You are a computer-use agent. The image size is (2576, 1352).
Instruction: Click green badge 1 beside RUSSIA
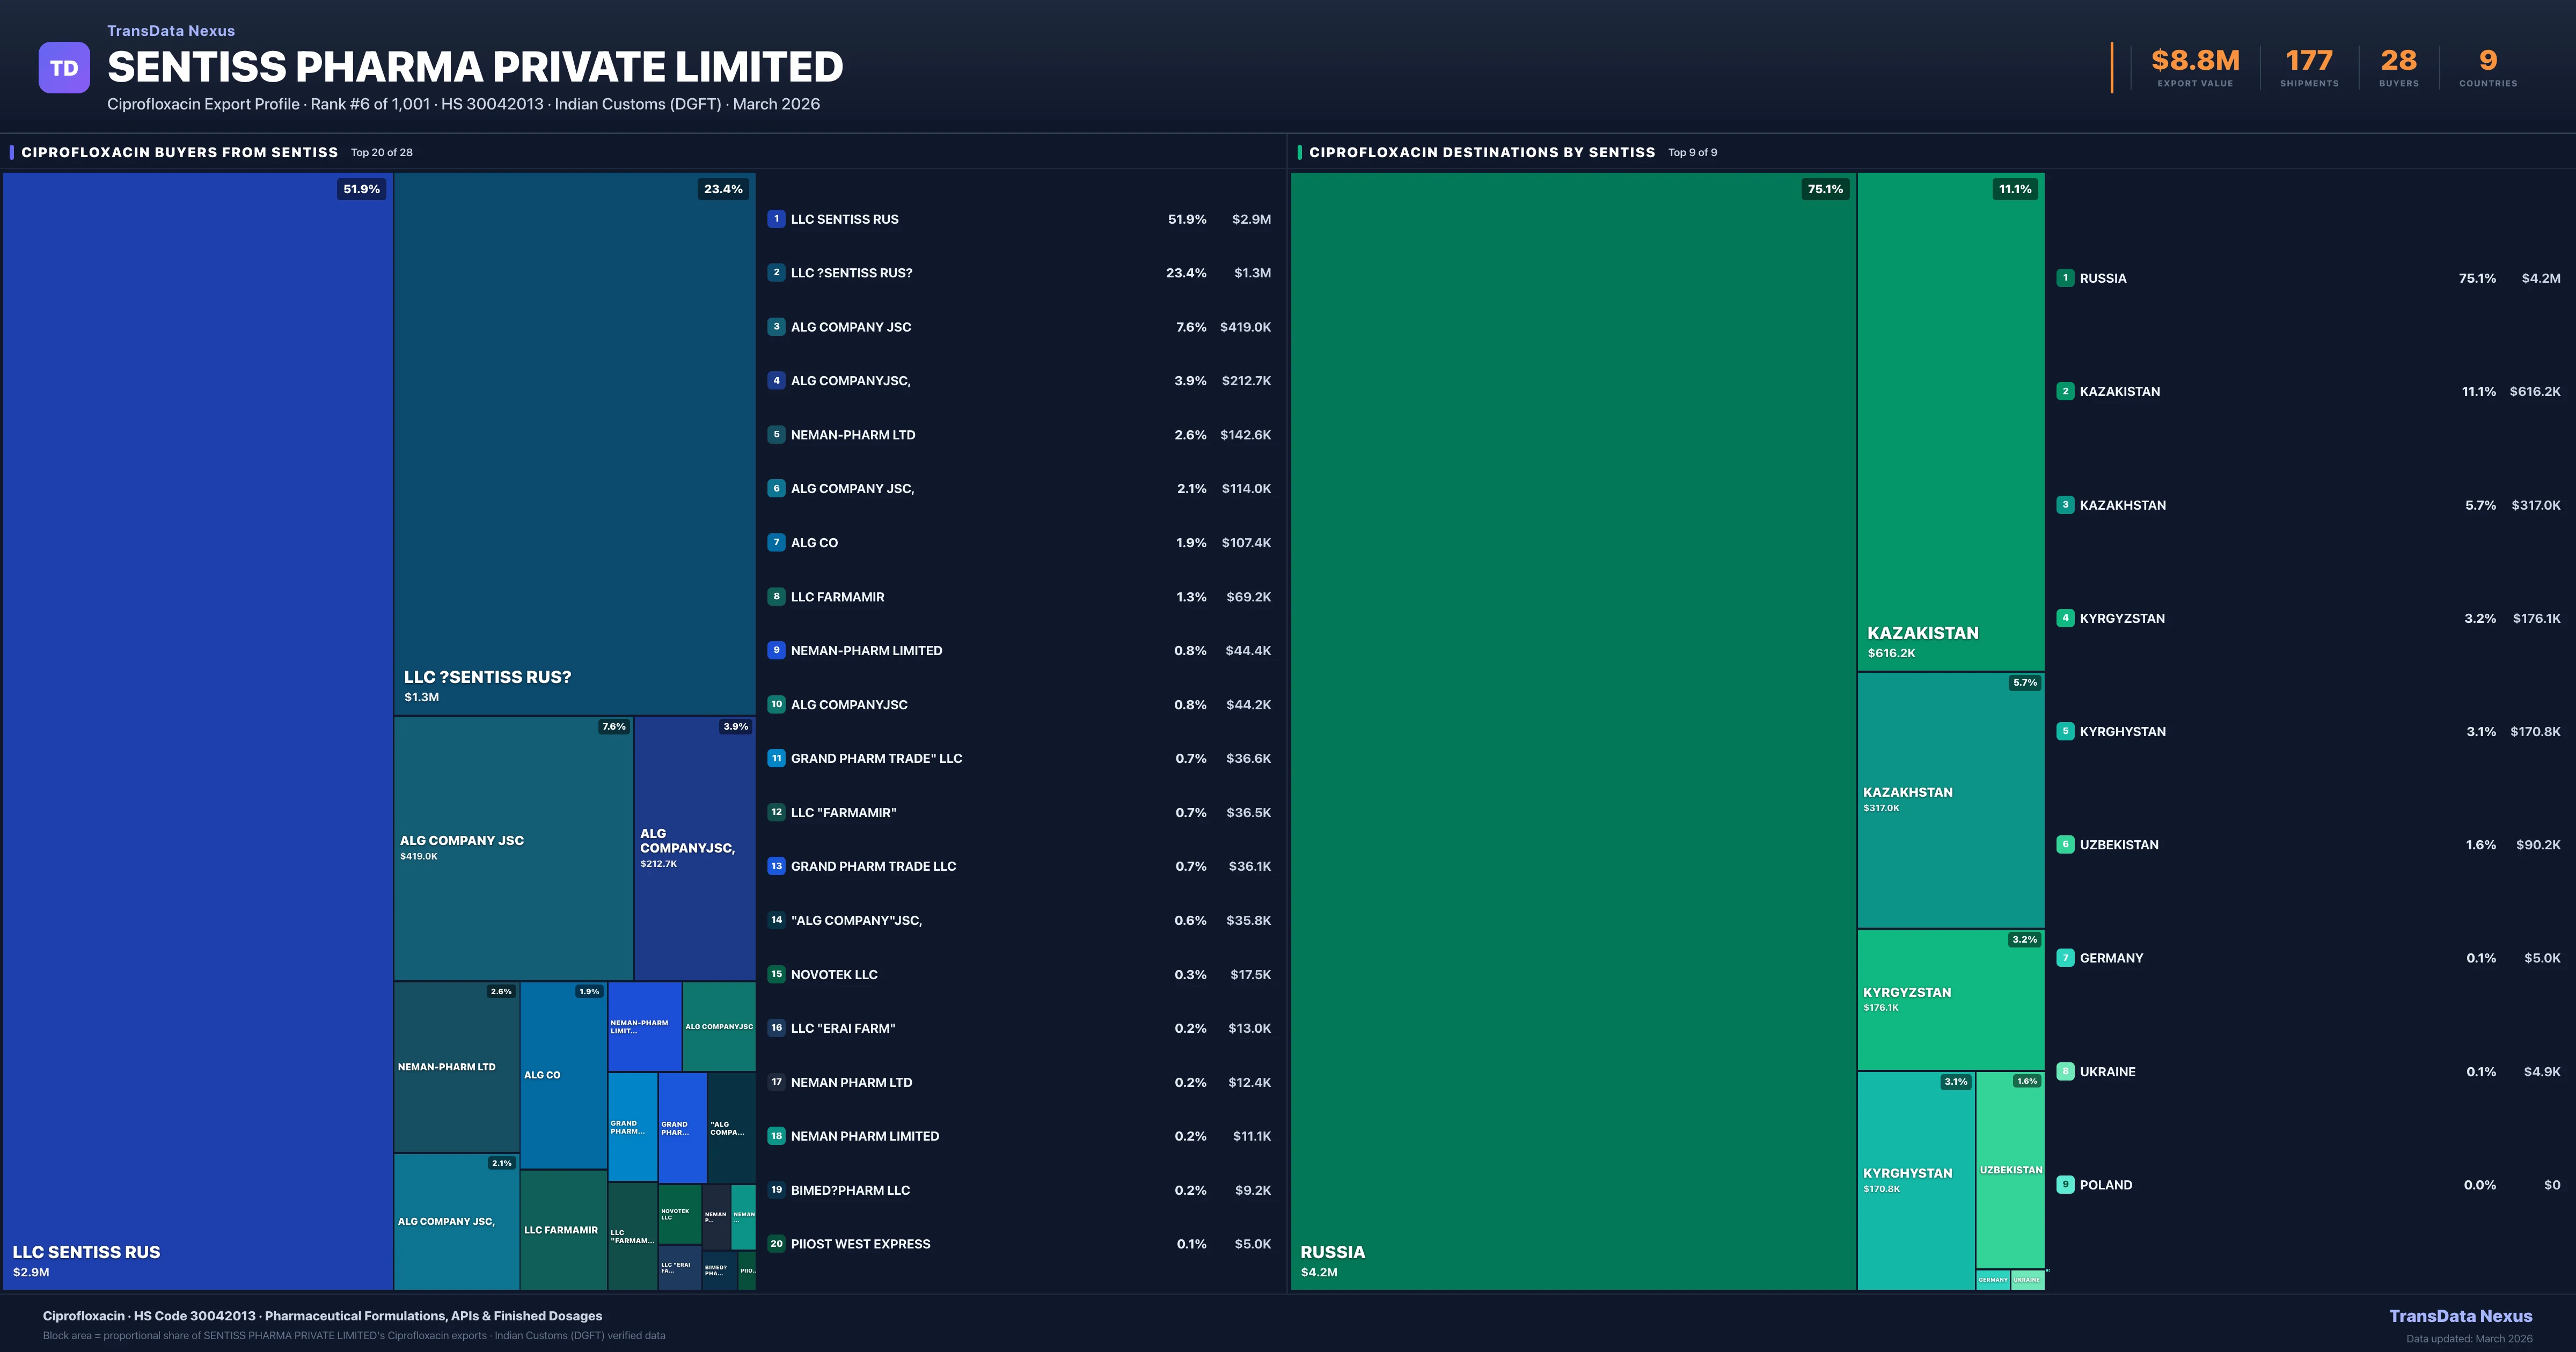[2065, 278]
